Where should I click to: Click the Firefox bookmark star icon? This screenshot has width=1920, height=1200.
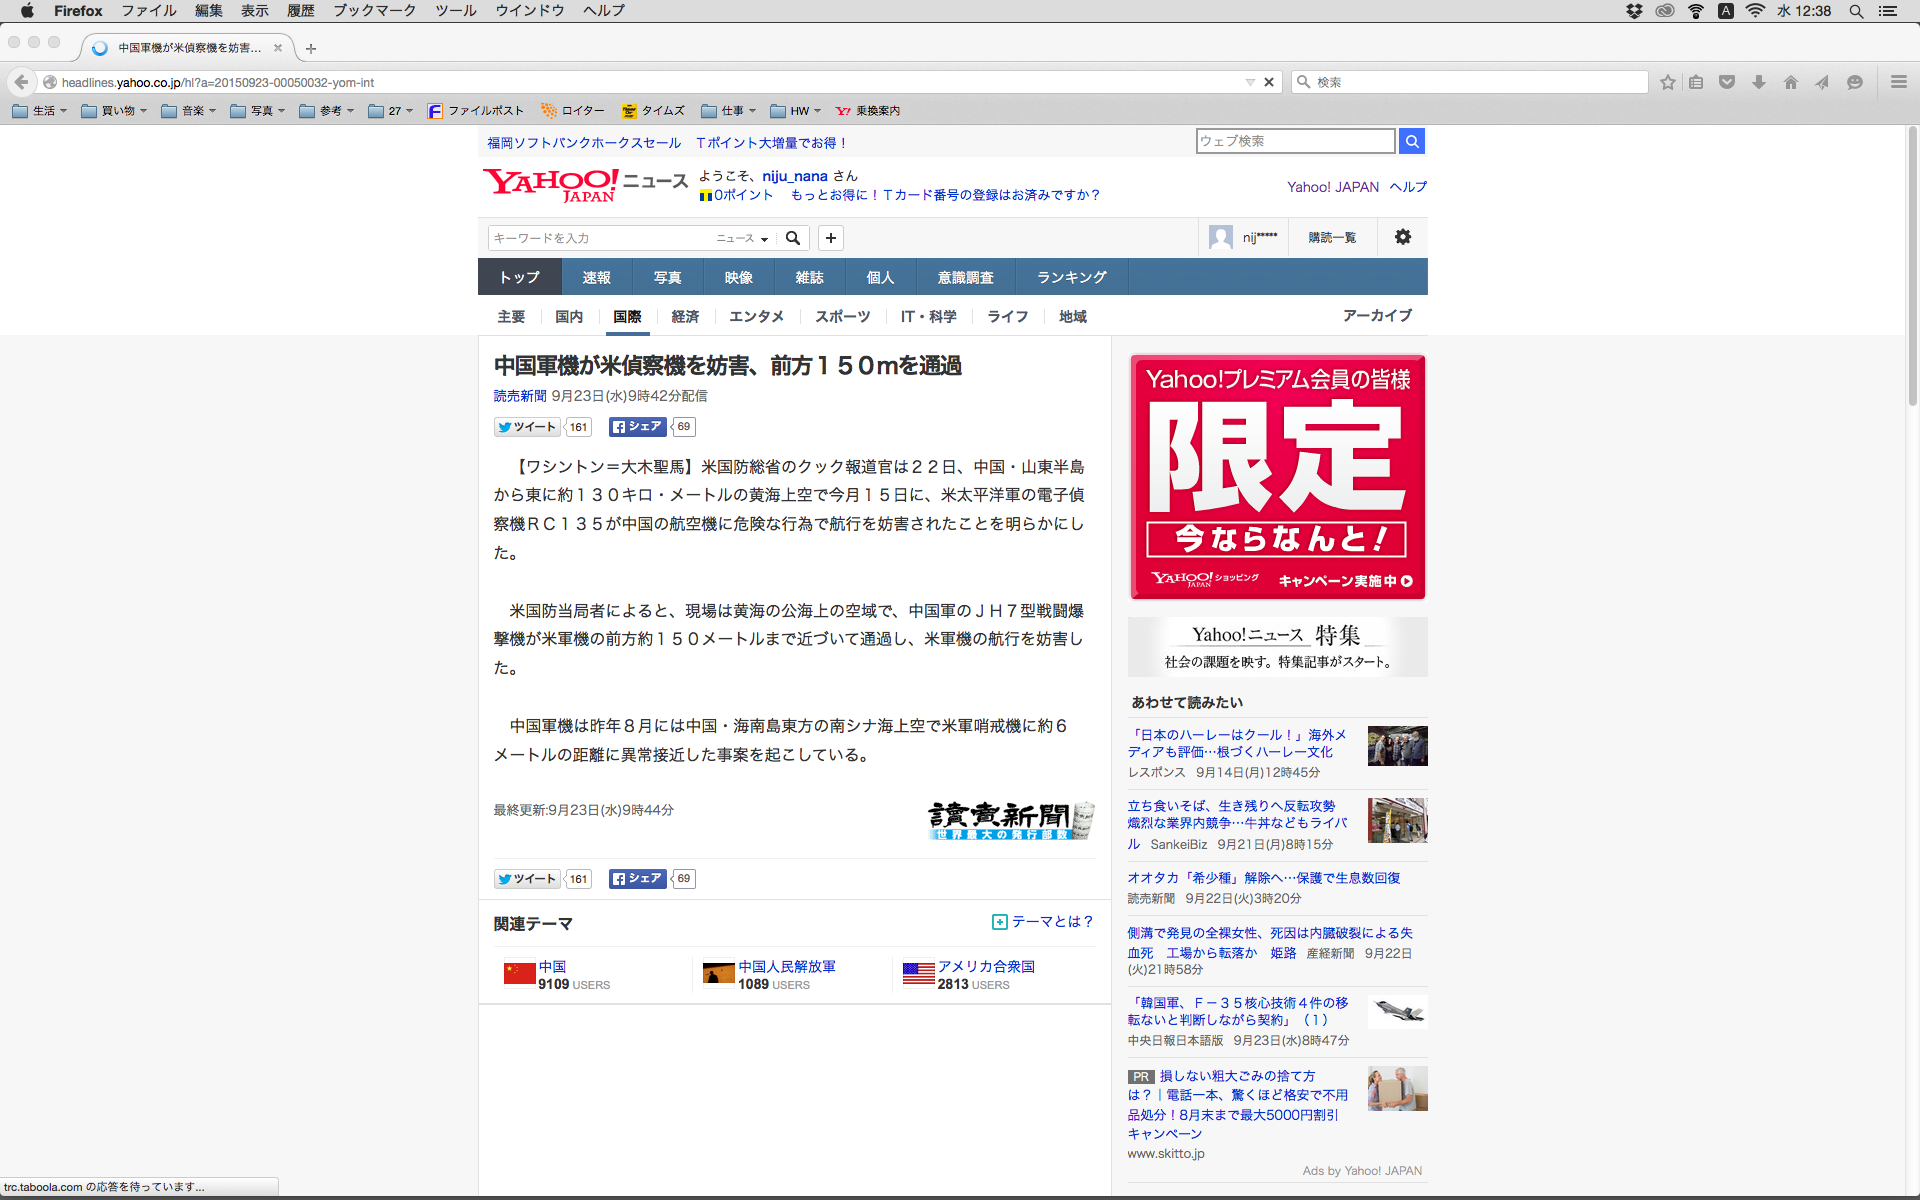coord(1667,82)
